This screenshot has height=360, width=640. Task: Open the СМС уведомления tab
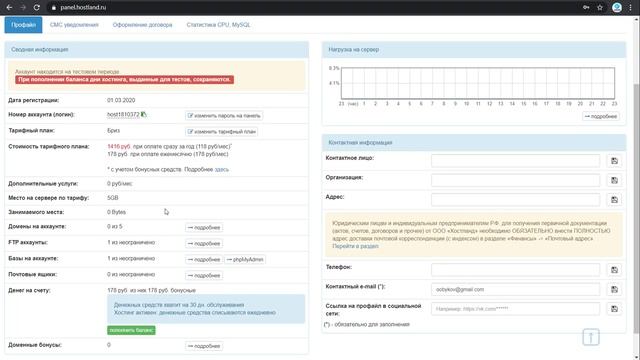[x=74, y=25]
